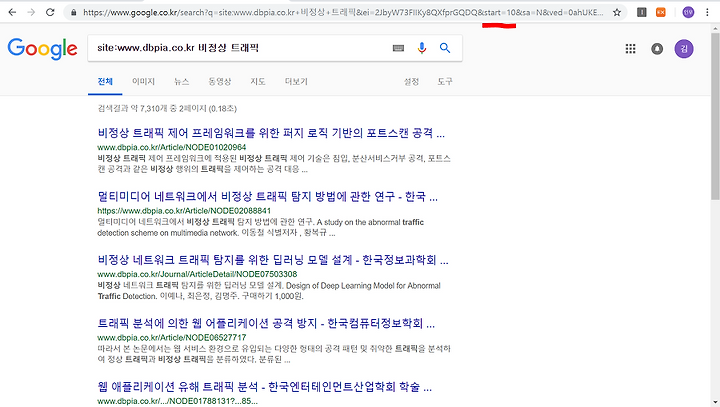Open the orange extension icon
Screen dimensions: 720x407
[x=661, y=12]
